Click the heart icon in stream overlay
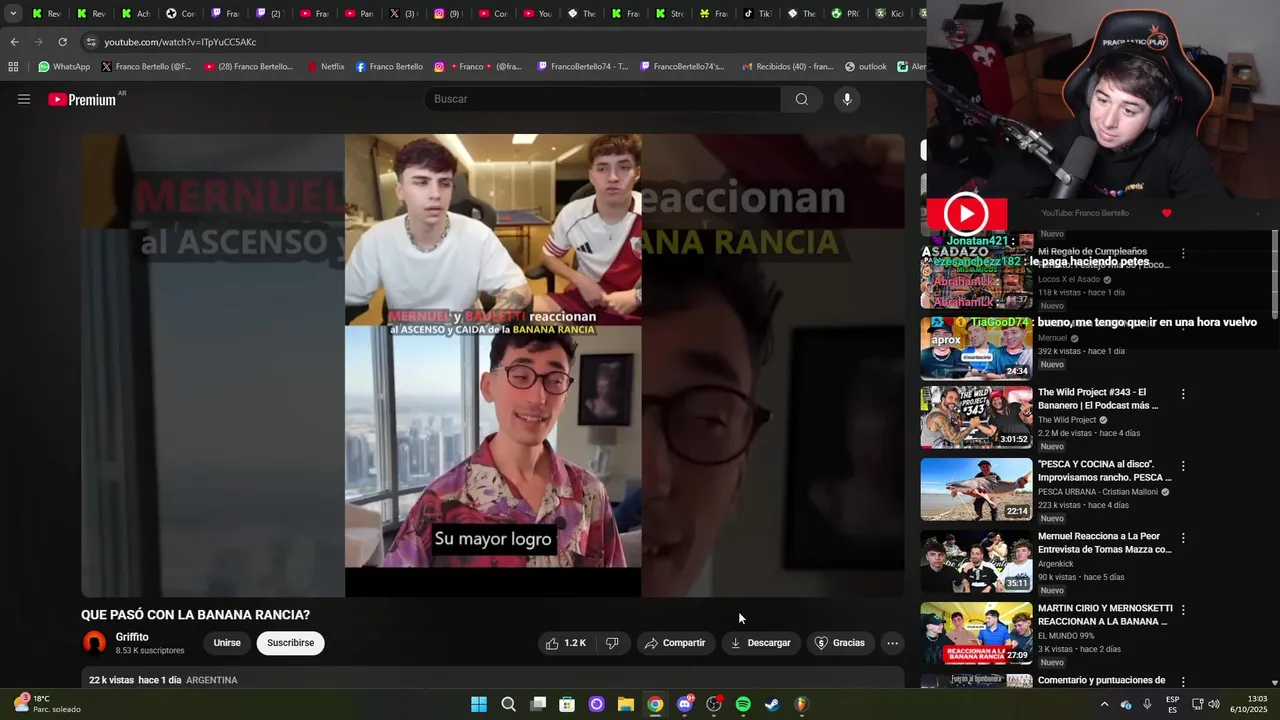Image resolution: width=1280 pixels, height=720 pixels. point(1166,213)
